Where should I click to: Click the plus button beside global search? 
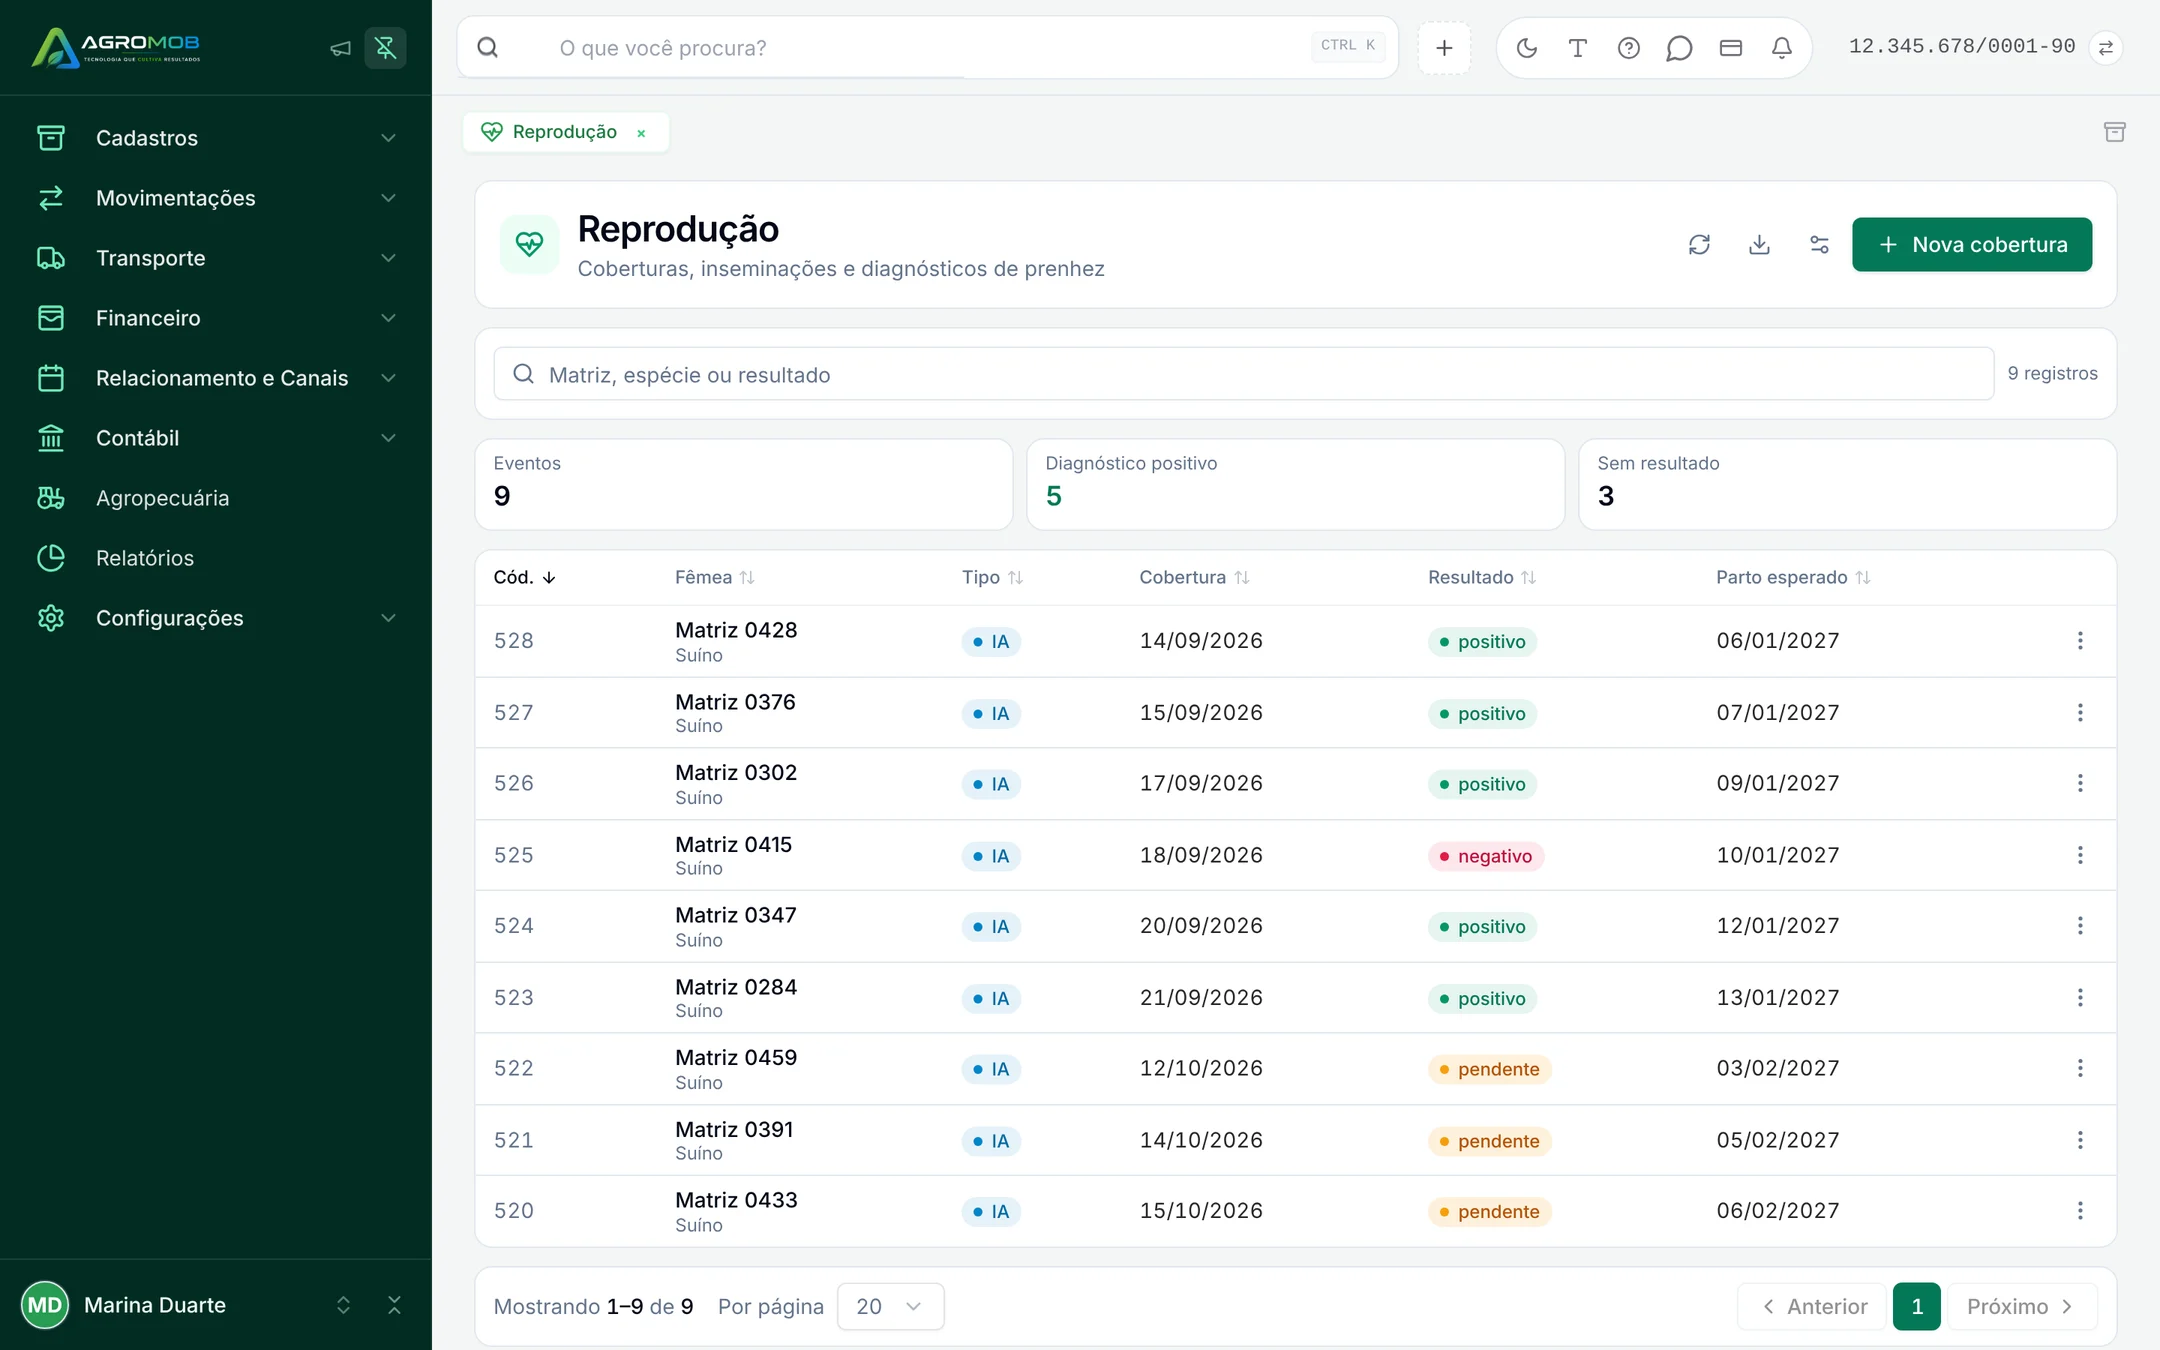click(x=1444, y=48)
